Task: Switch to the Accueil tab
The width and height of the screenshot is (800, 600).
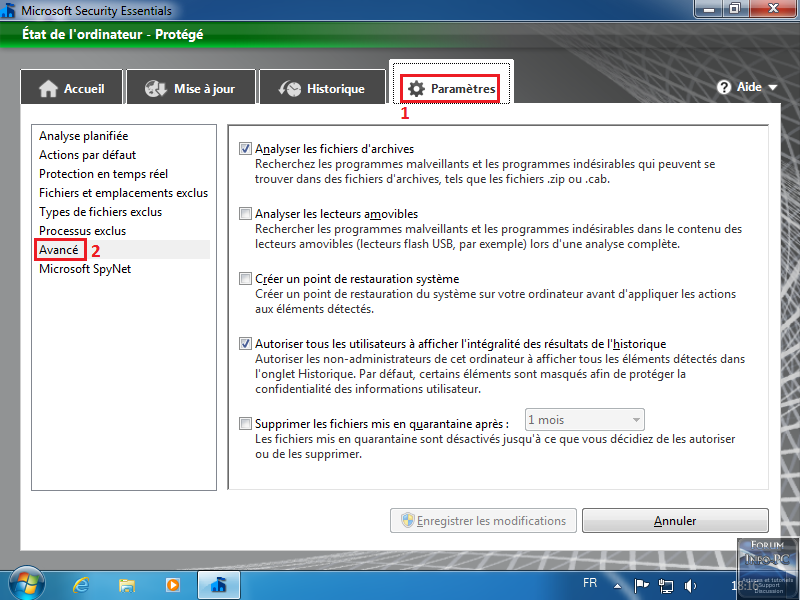Action: 71,87
